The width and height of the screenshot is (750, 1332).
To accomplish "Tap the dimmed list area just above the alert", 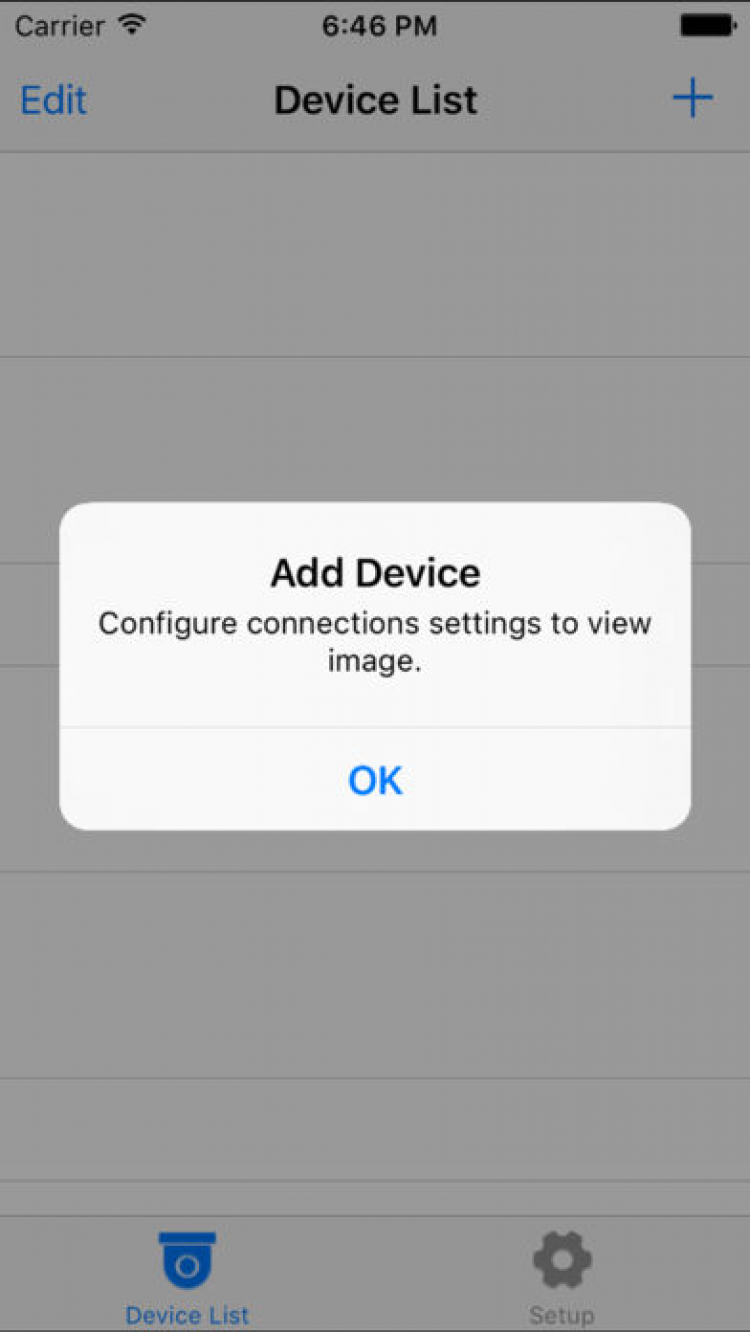I will (375, 430).
